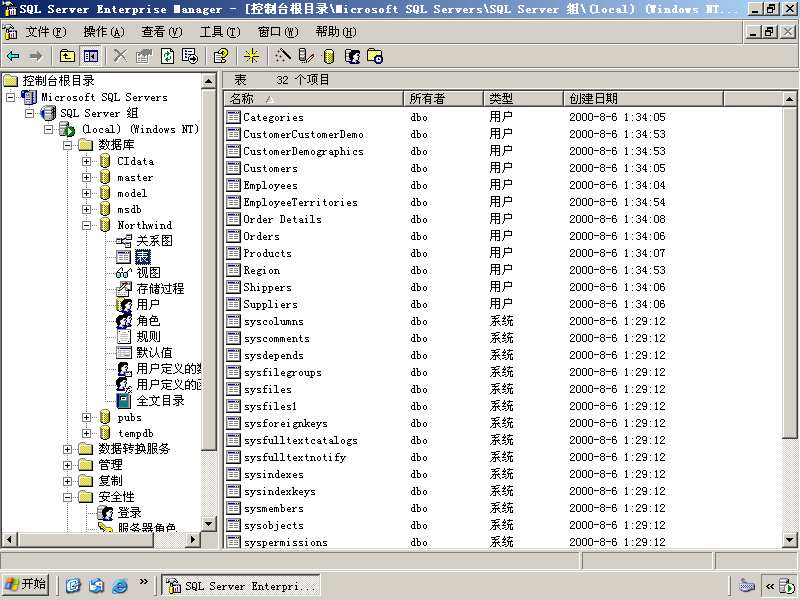Select 关系图 under Northwind
Screen dimensions: 800x600
[x=154, y=241]
